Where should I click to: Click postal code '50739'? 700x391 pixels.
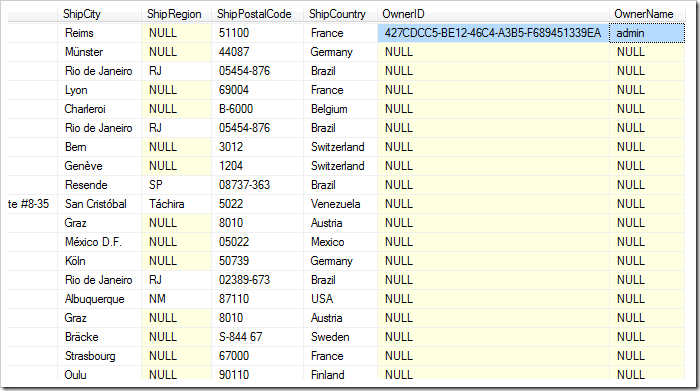tap(258, 261)
